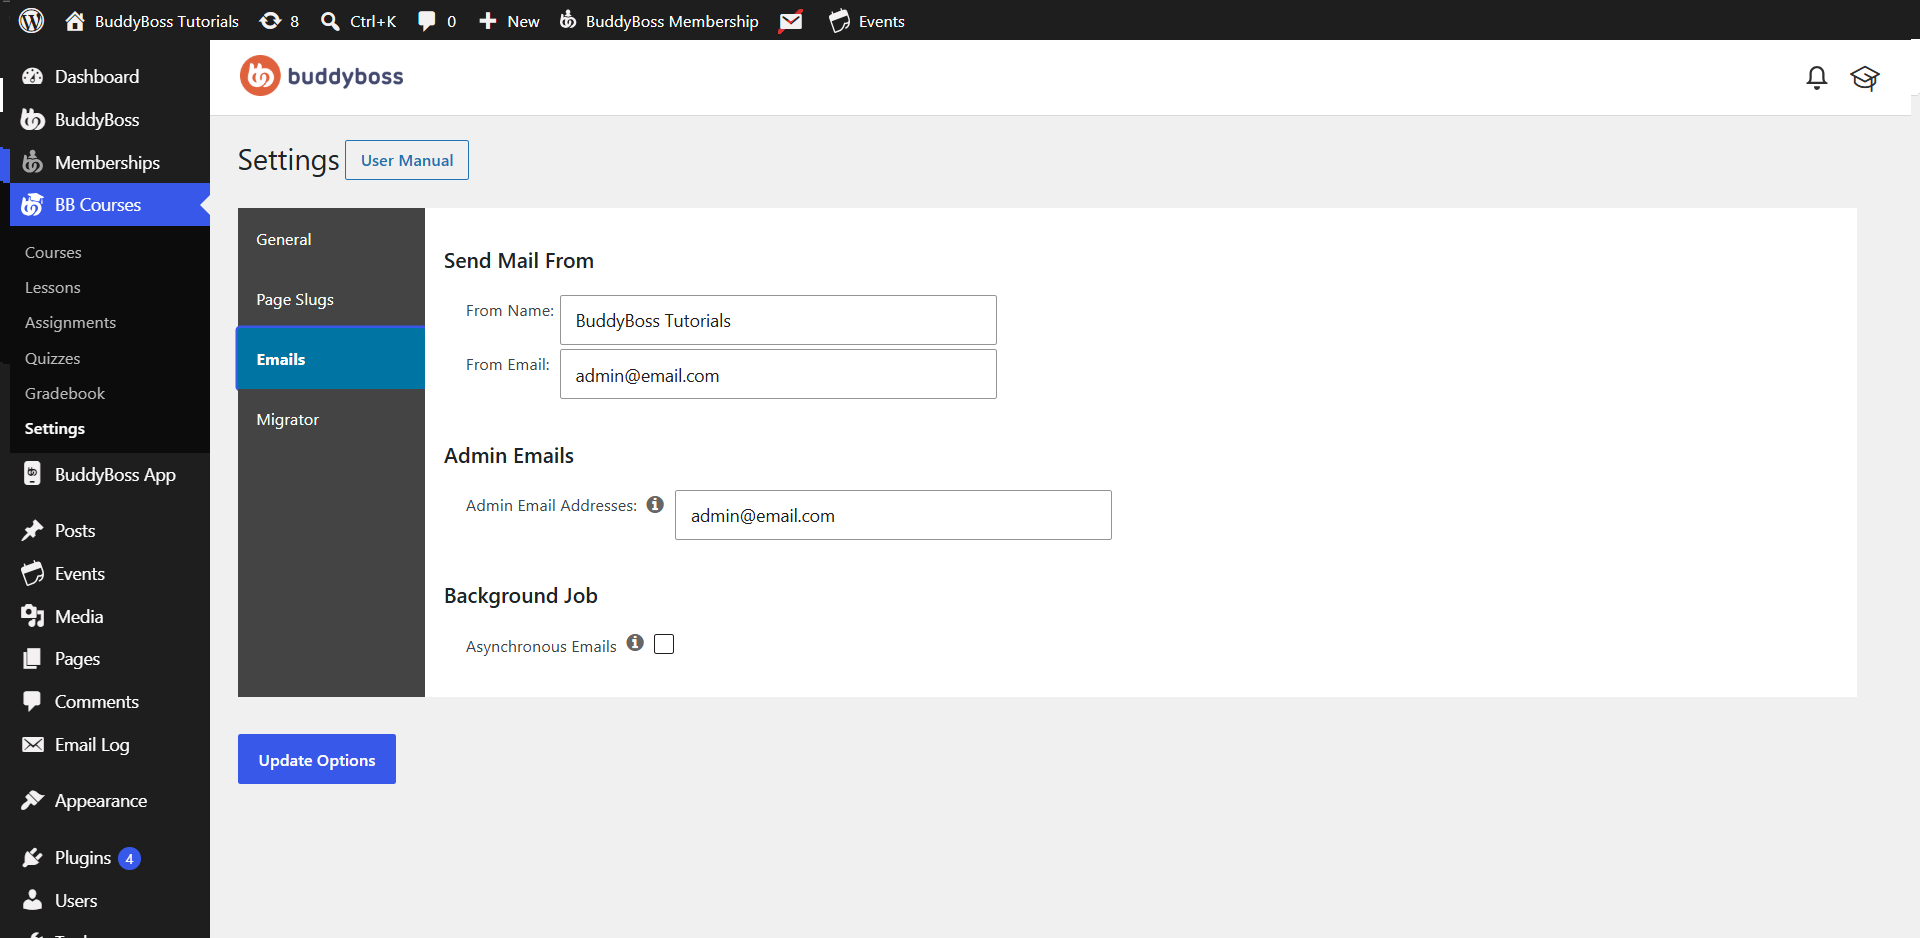Enable the Asynchronous Emails checkbox
1920x938 pixels.
tap(664, 644)
